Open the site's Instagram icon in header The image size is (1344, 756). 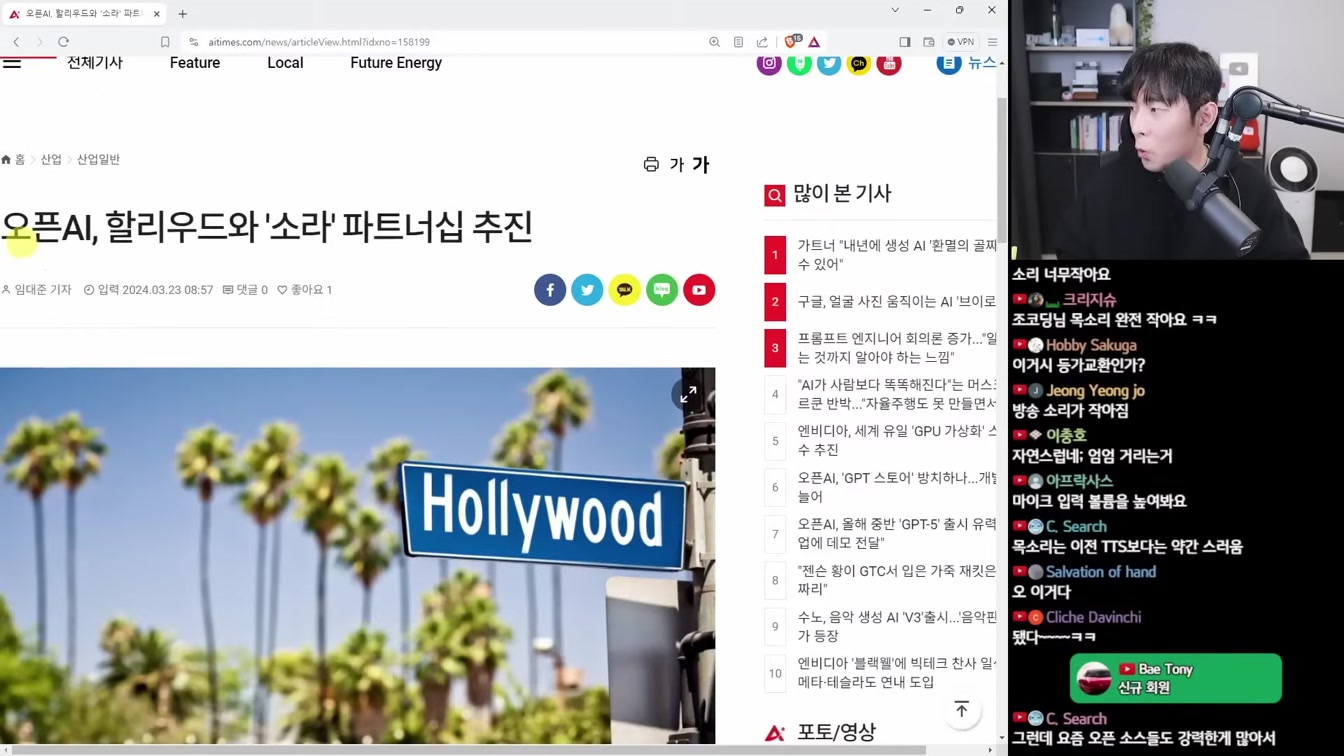point(769,63)
